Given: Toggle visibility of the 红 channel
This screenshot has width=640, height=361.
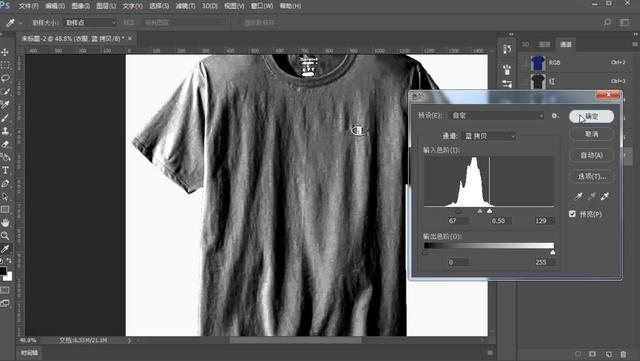Looking at the screenshot, I should (524, 81).
